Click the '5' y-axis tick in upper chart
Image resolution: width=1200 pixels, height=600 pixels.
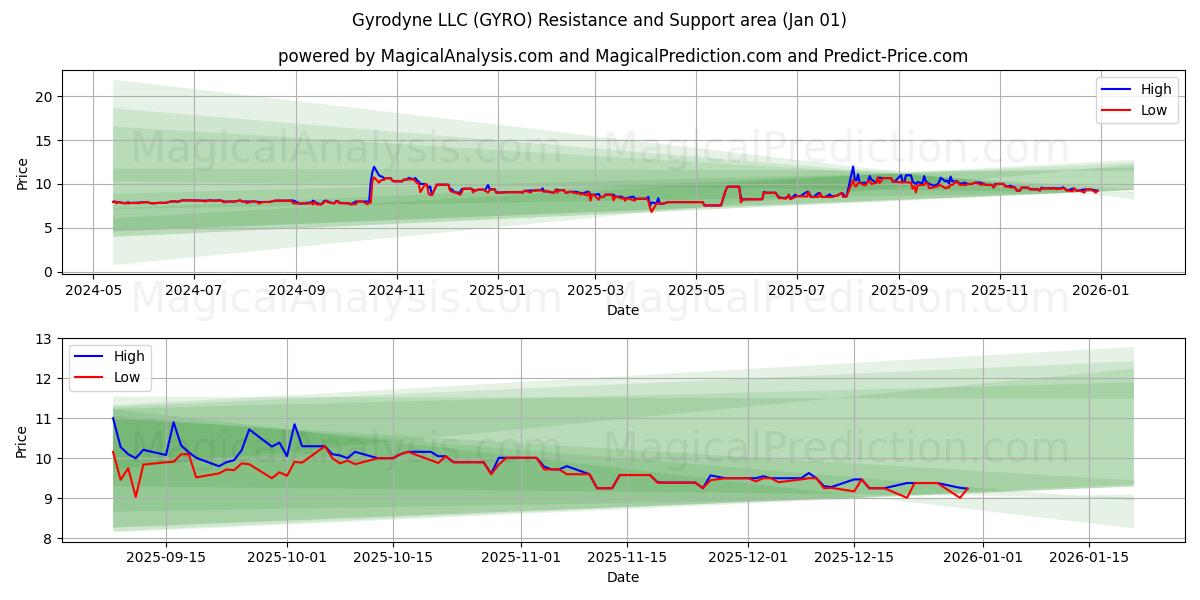pos(47,228)
